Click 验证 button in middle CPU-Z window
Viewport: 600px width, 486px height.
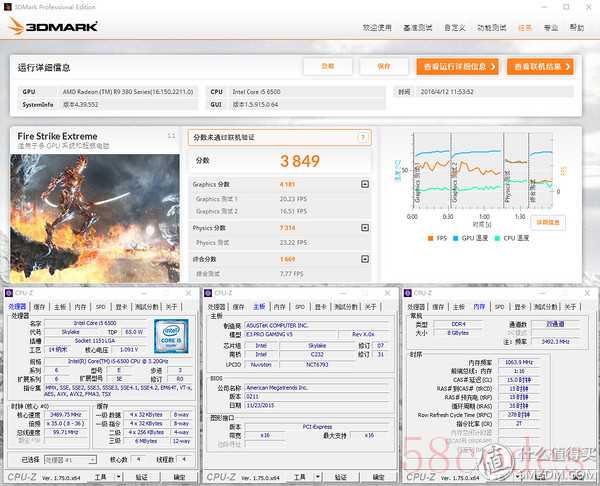(x=341, y=477)
